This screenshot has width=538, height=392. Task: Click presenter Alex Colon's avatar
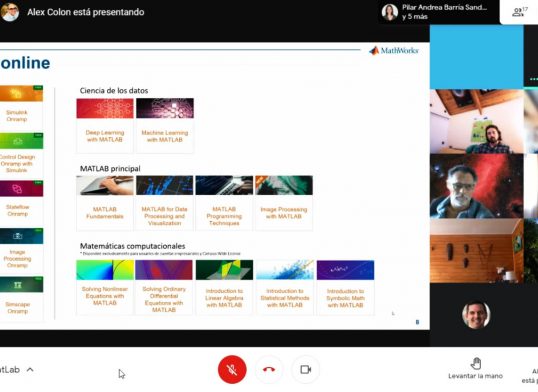click(10, 12)
